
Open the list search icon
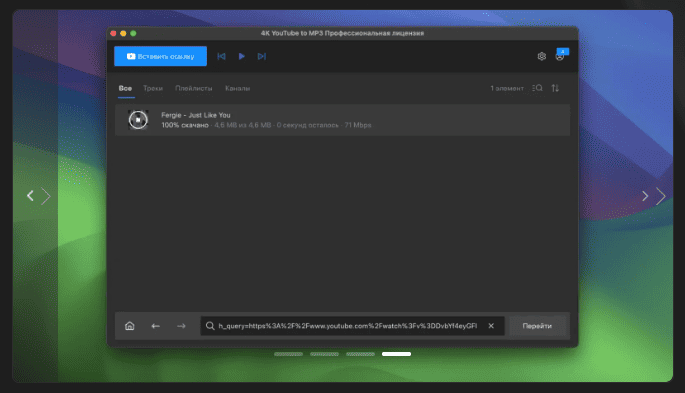click(537, 88)
